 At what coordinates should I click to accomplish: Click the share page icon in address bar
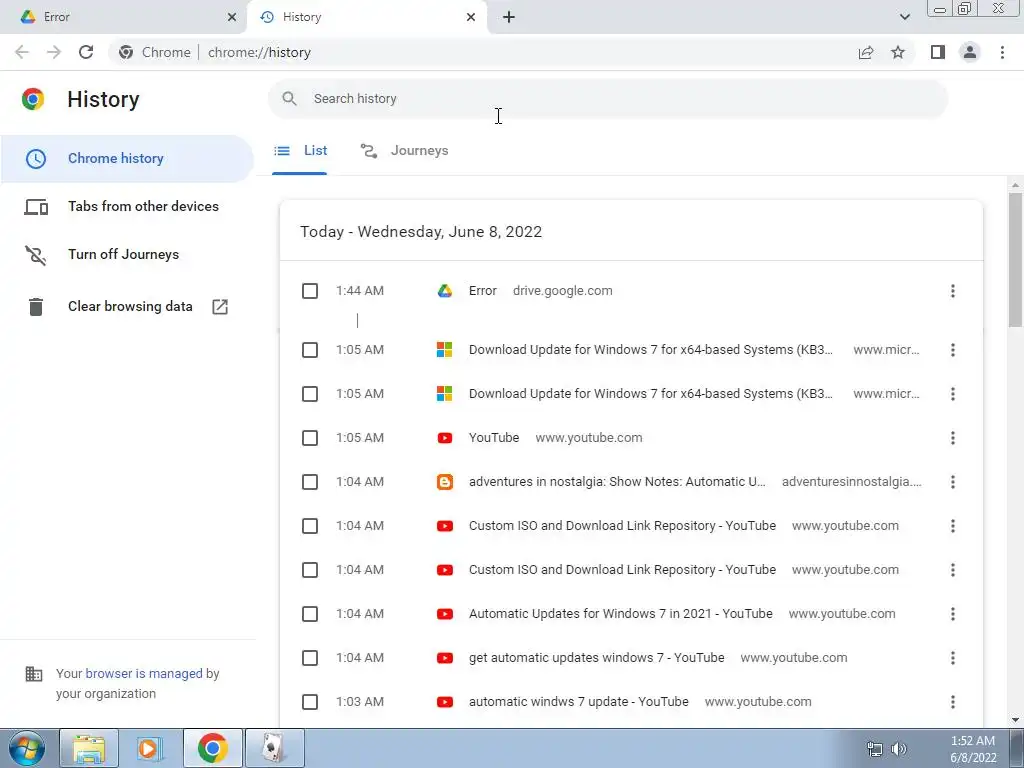pos(866,52)
